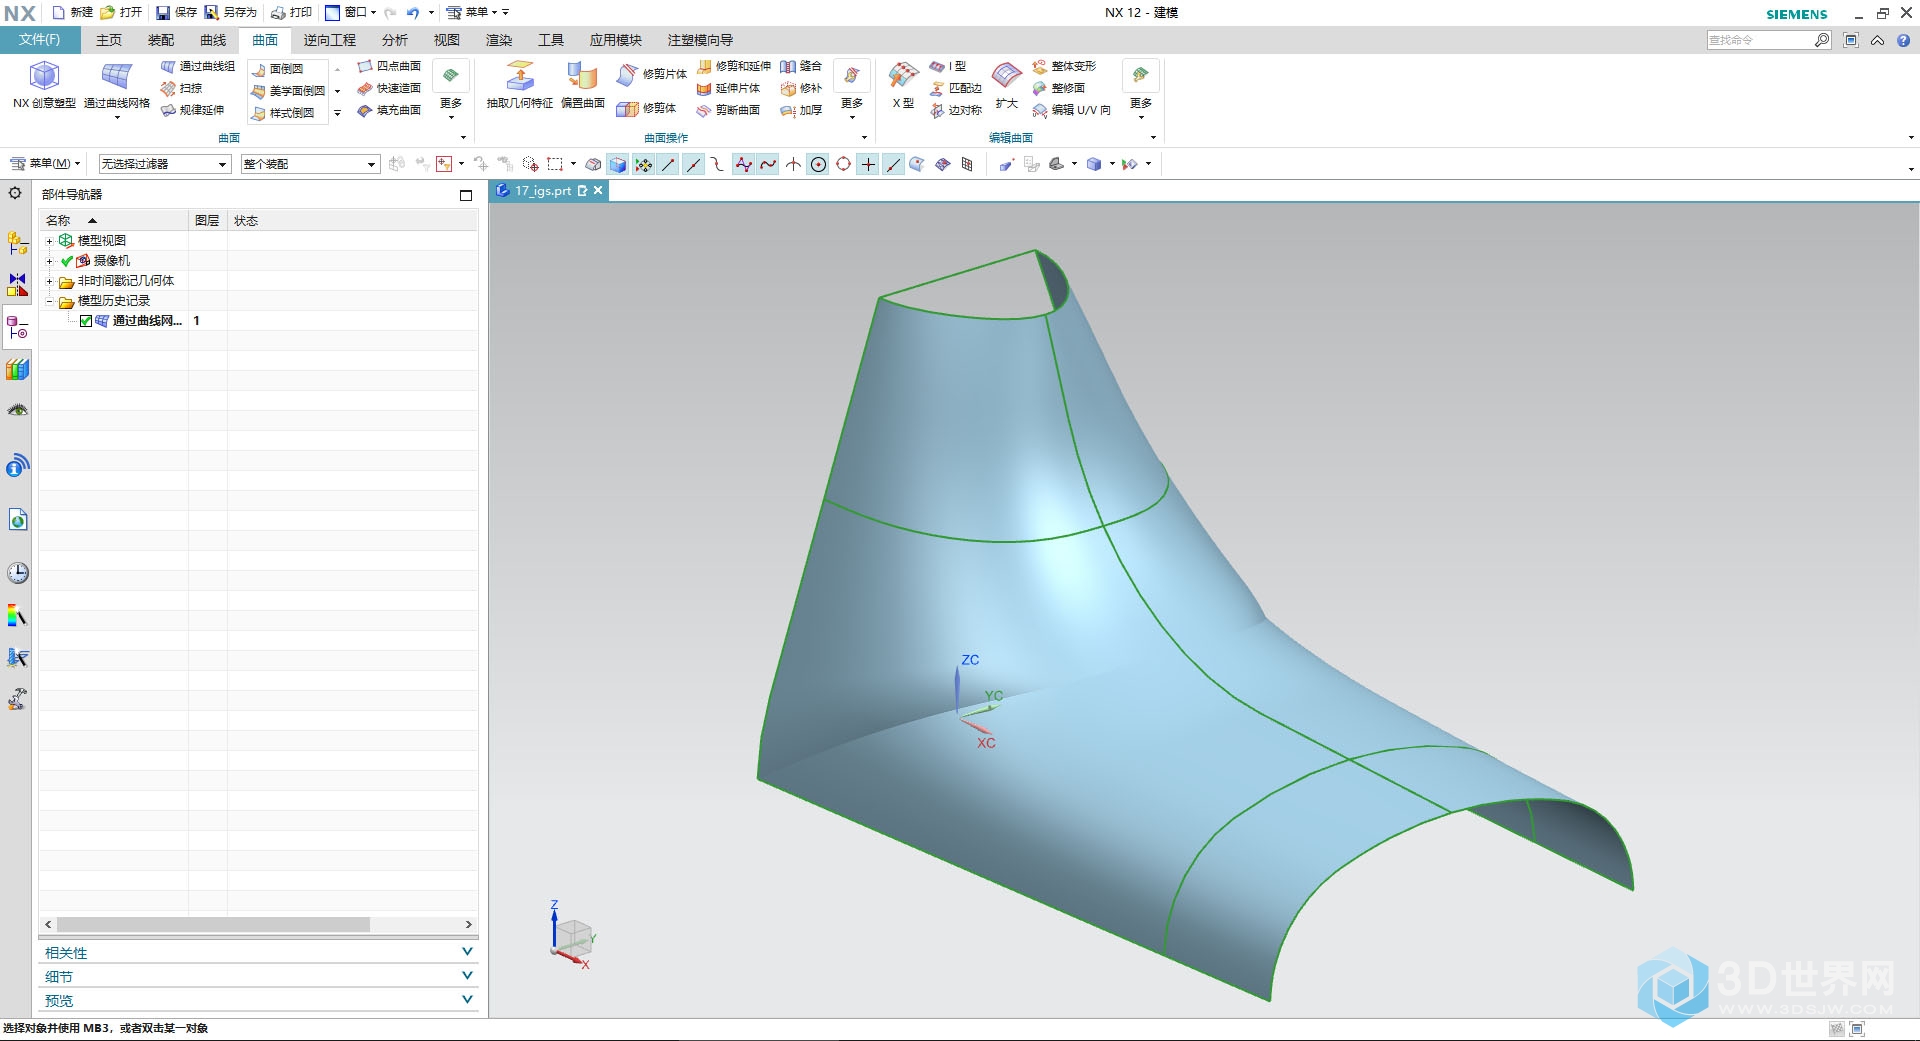Switch to the 分析 ribbon tab
1920x1041 pixels.
point(395,40)
